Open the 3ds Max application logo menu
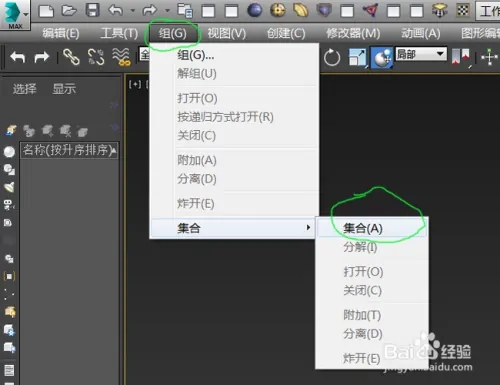The width and height of the screenshot is (500, 385). (x=15, y=15)
